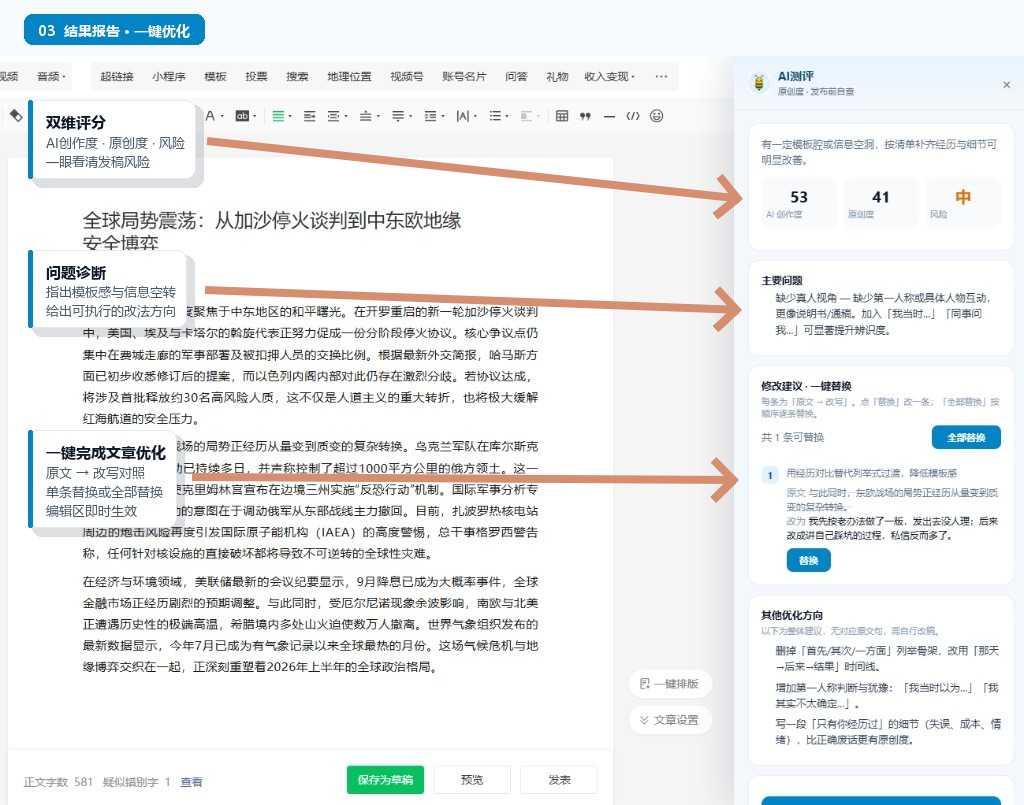Open the 模板 templates menu
Viewport: 1024px width, 805px height.
pos(215,76)
